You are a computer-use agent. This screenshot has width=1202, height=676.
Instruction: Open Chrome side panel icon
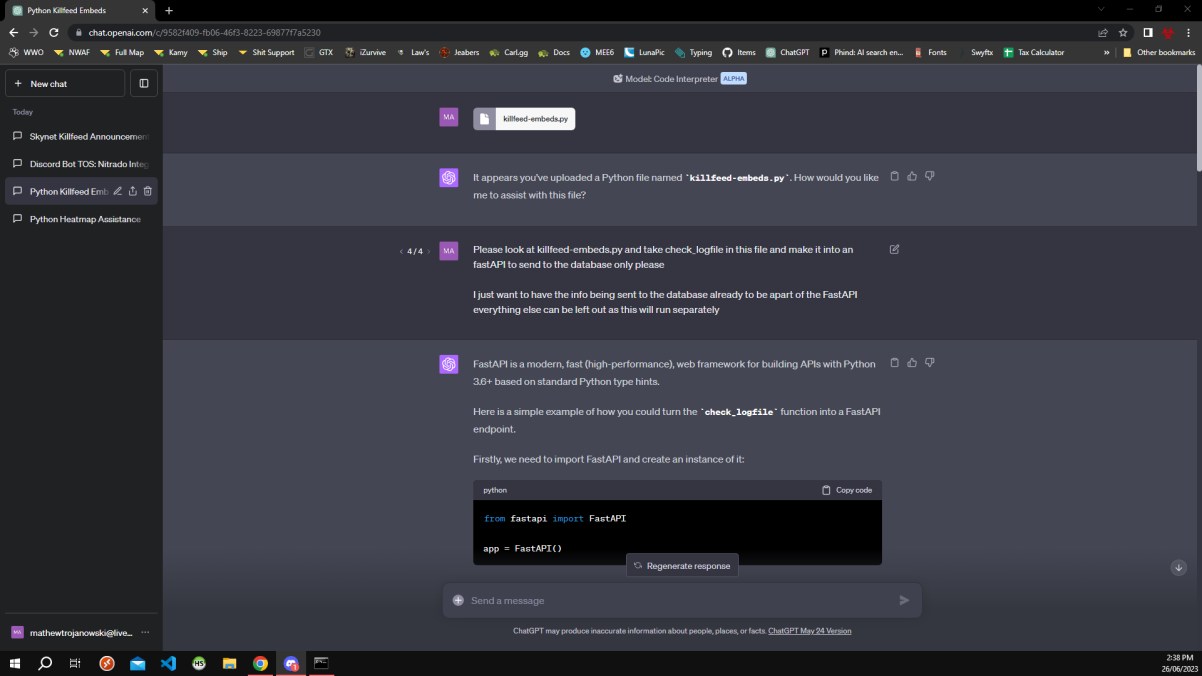coord(1148,32)
